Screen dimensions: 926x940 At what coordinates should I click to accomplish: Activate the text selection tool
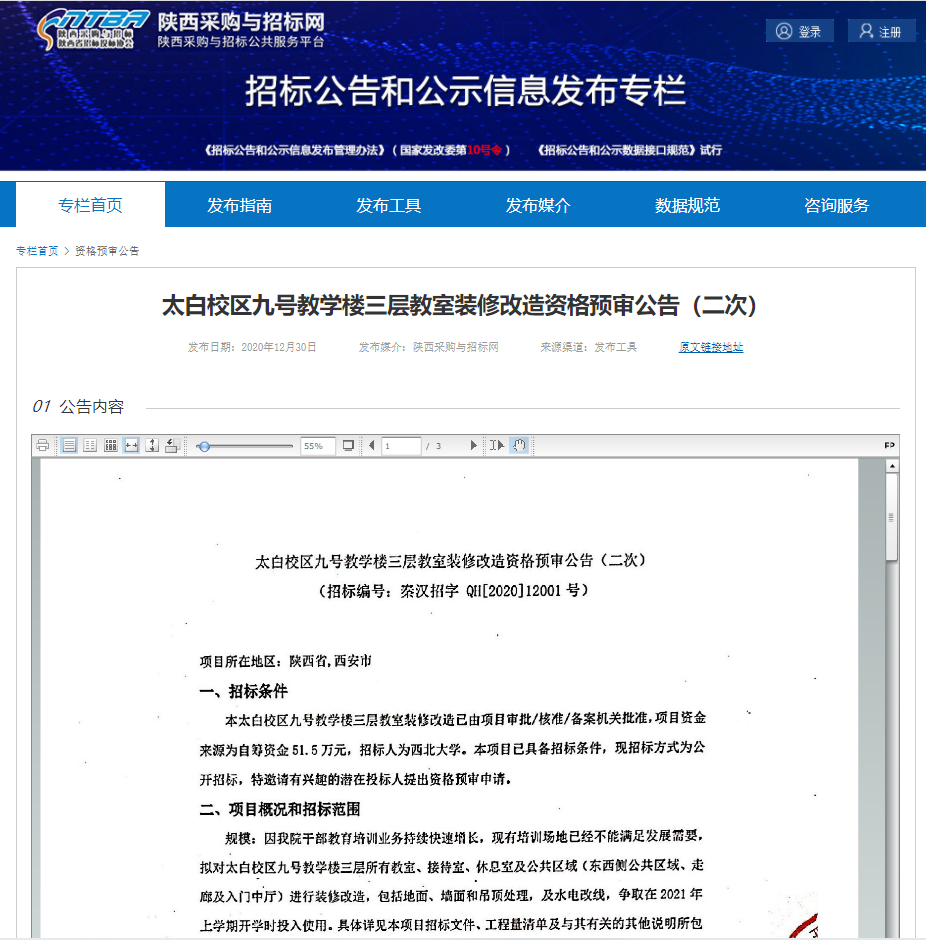click(497, 446)
